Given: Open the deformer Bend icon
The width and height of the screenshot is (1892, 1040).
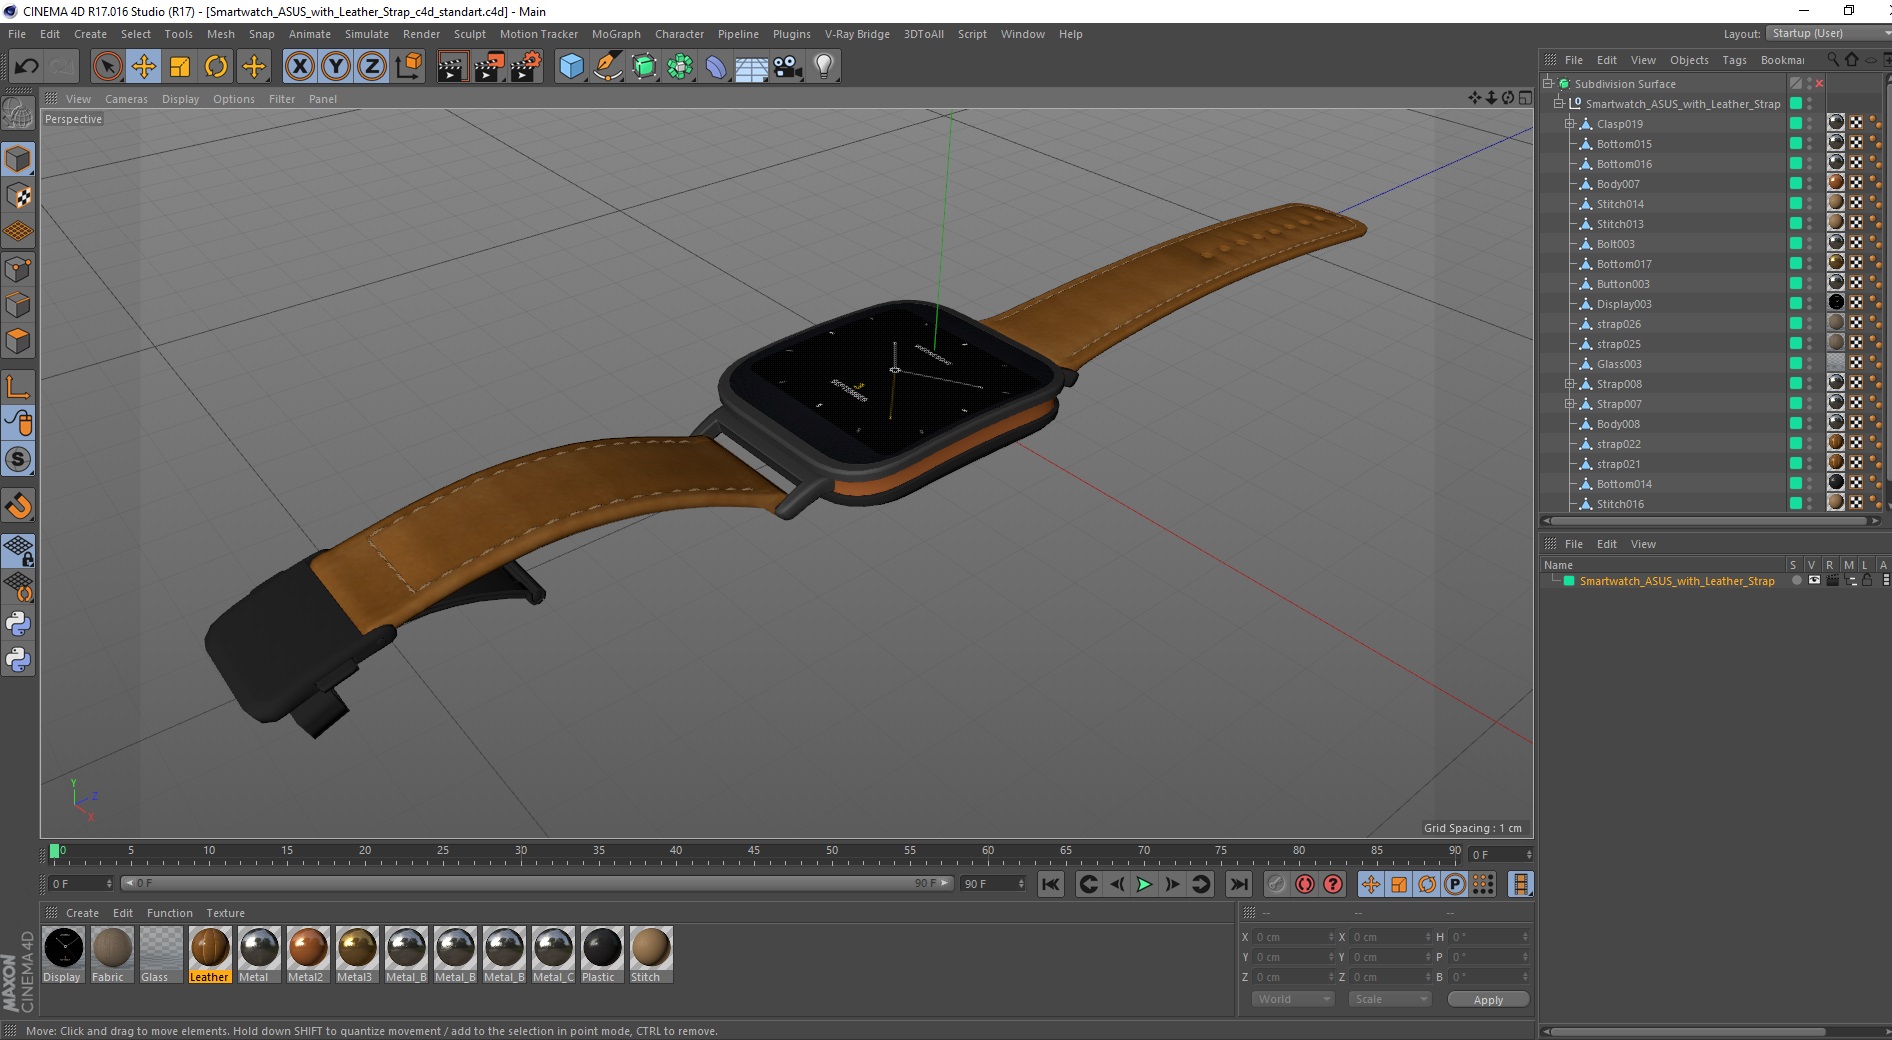Looking at the screenshot, I should point(716,67).
